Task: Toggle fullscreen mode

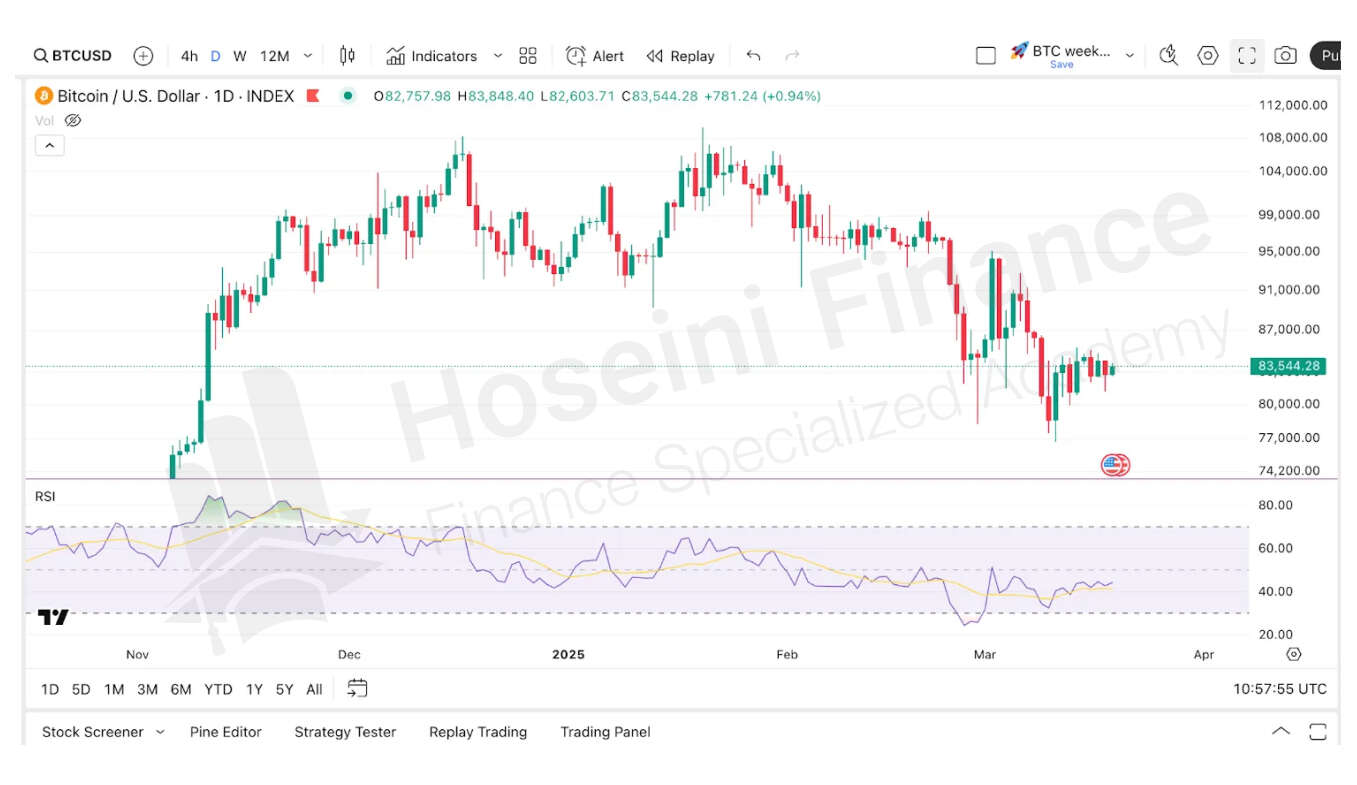Action: tap(1247, 56)
